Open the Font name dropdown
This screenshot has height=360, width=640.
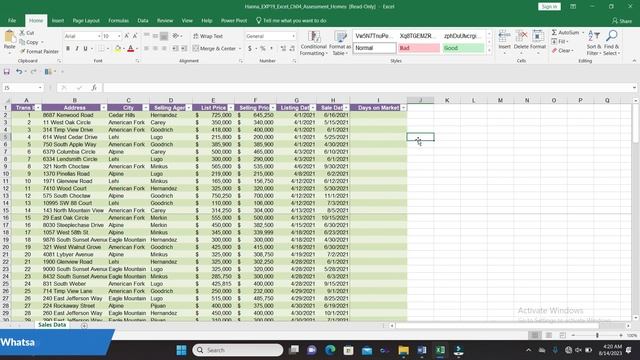99,36
